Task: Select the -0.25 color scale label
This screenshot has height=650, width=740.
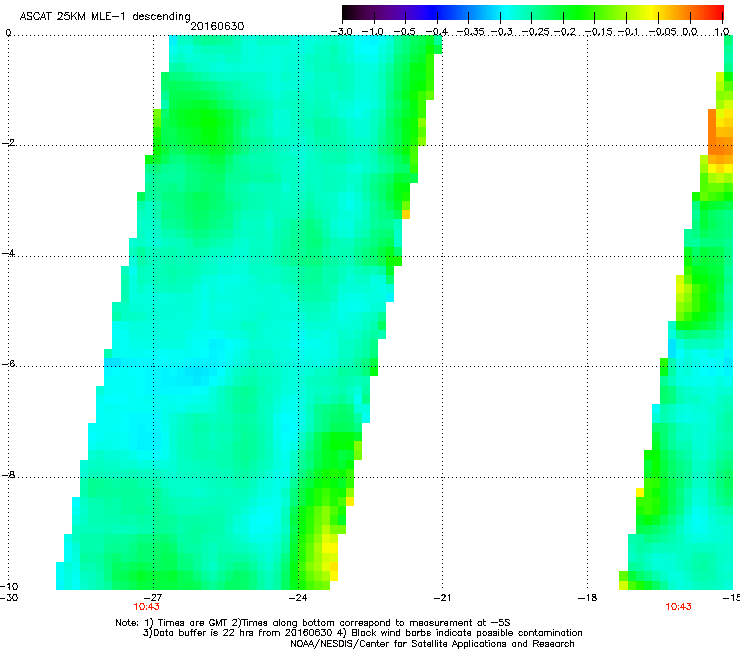Action: click(537, 32)
